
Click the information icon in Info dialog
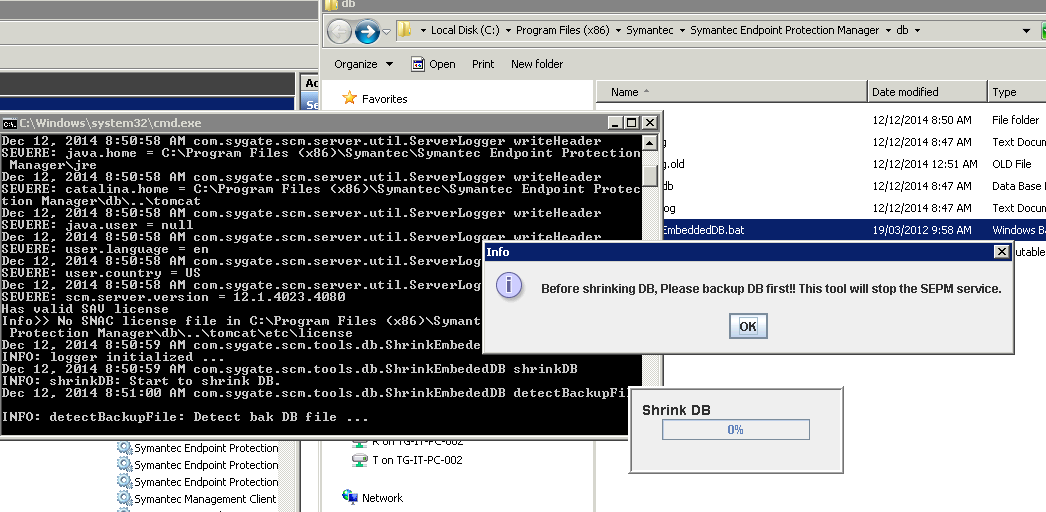(x=510, y=285)
